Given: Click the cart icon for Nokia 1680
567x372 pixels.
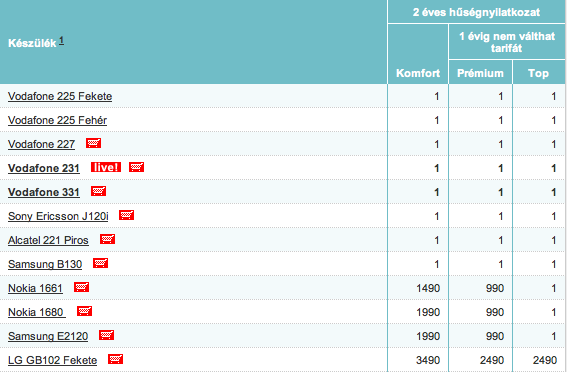Looking at the screenshot, I should pyautogui.click(x=85, y=311).
